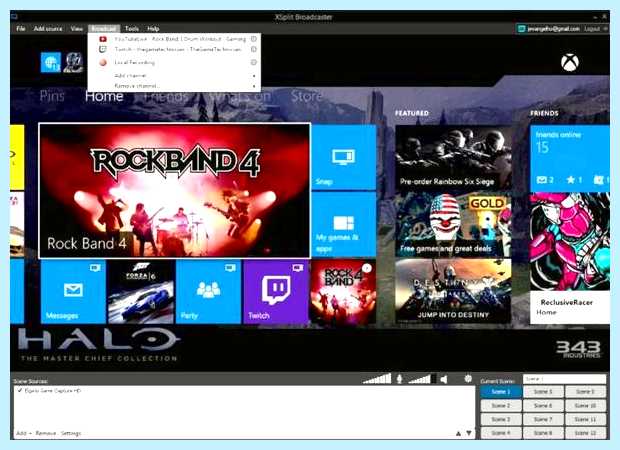Click the Messages tile in preview

point(73,292)
